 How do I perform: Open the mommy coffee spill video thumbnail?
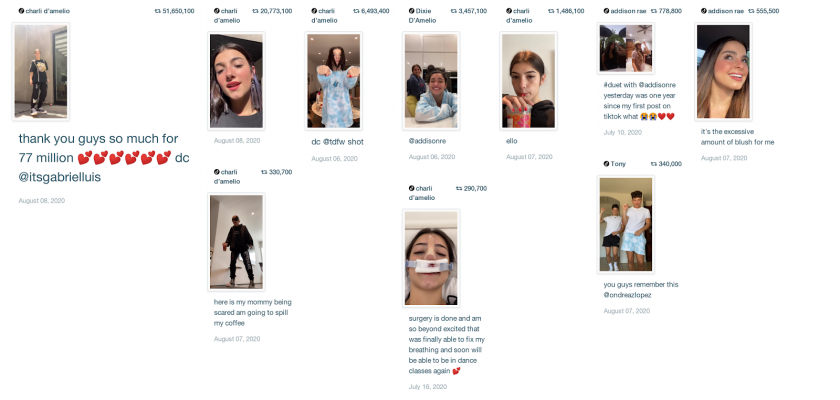(x=236, y=242)
